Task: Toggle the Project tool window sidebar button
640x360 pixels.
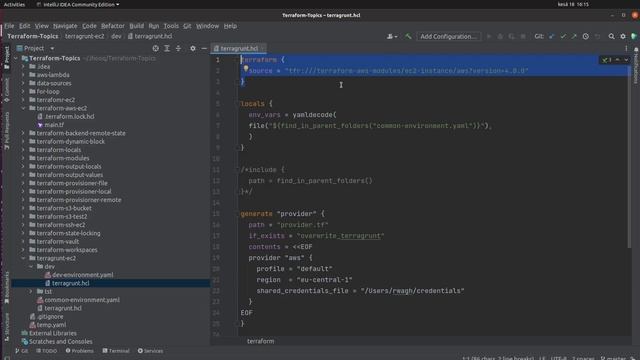Action: point(7,58)
